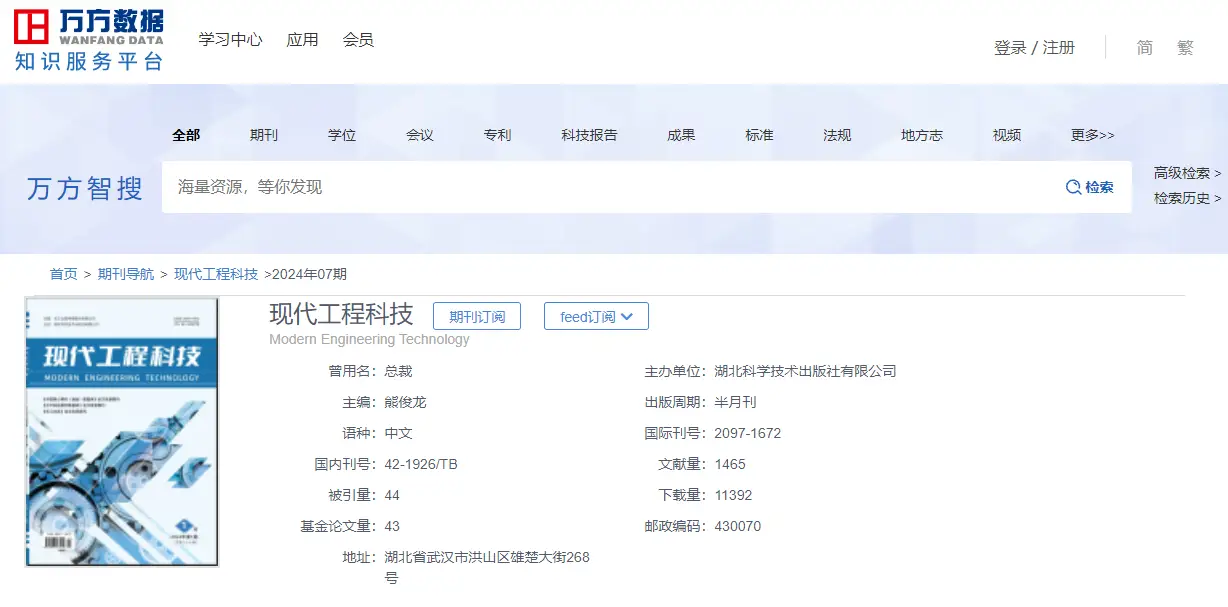Click domestic number 42-1926/TB
This screenshot has height=607, width=1228.
[421, 464]
